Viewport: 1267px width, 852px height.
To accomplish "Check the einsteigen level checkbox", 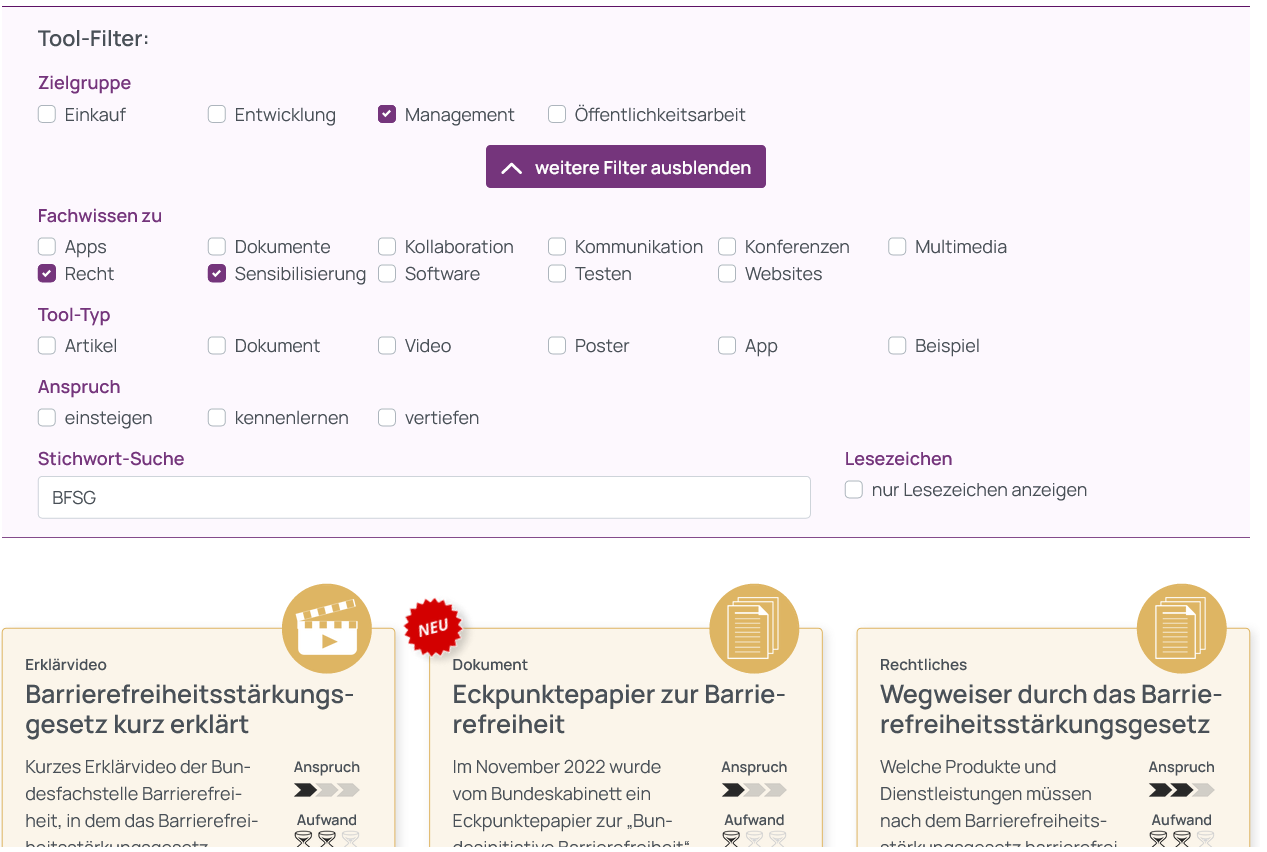I will pos(47,417).
